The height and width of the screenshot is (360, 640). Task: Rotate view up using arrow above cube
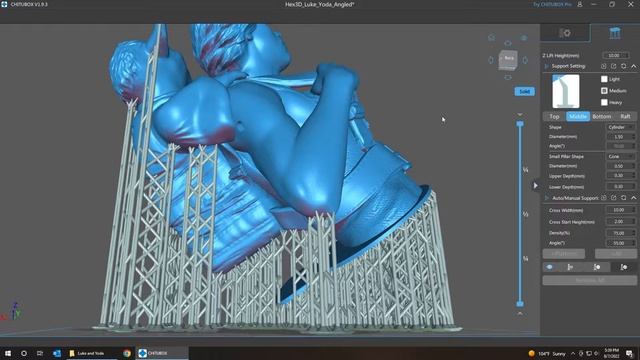tap(508, 43)
